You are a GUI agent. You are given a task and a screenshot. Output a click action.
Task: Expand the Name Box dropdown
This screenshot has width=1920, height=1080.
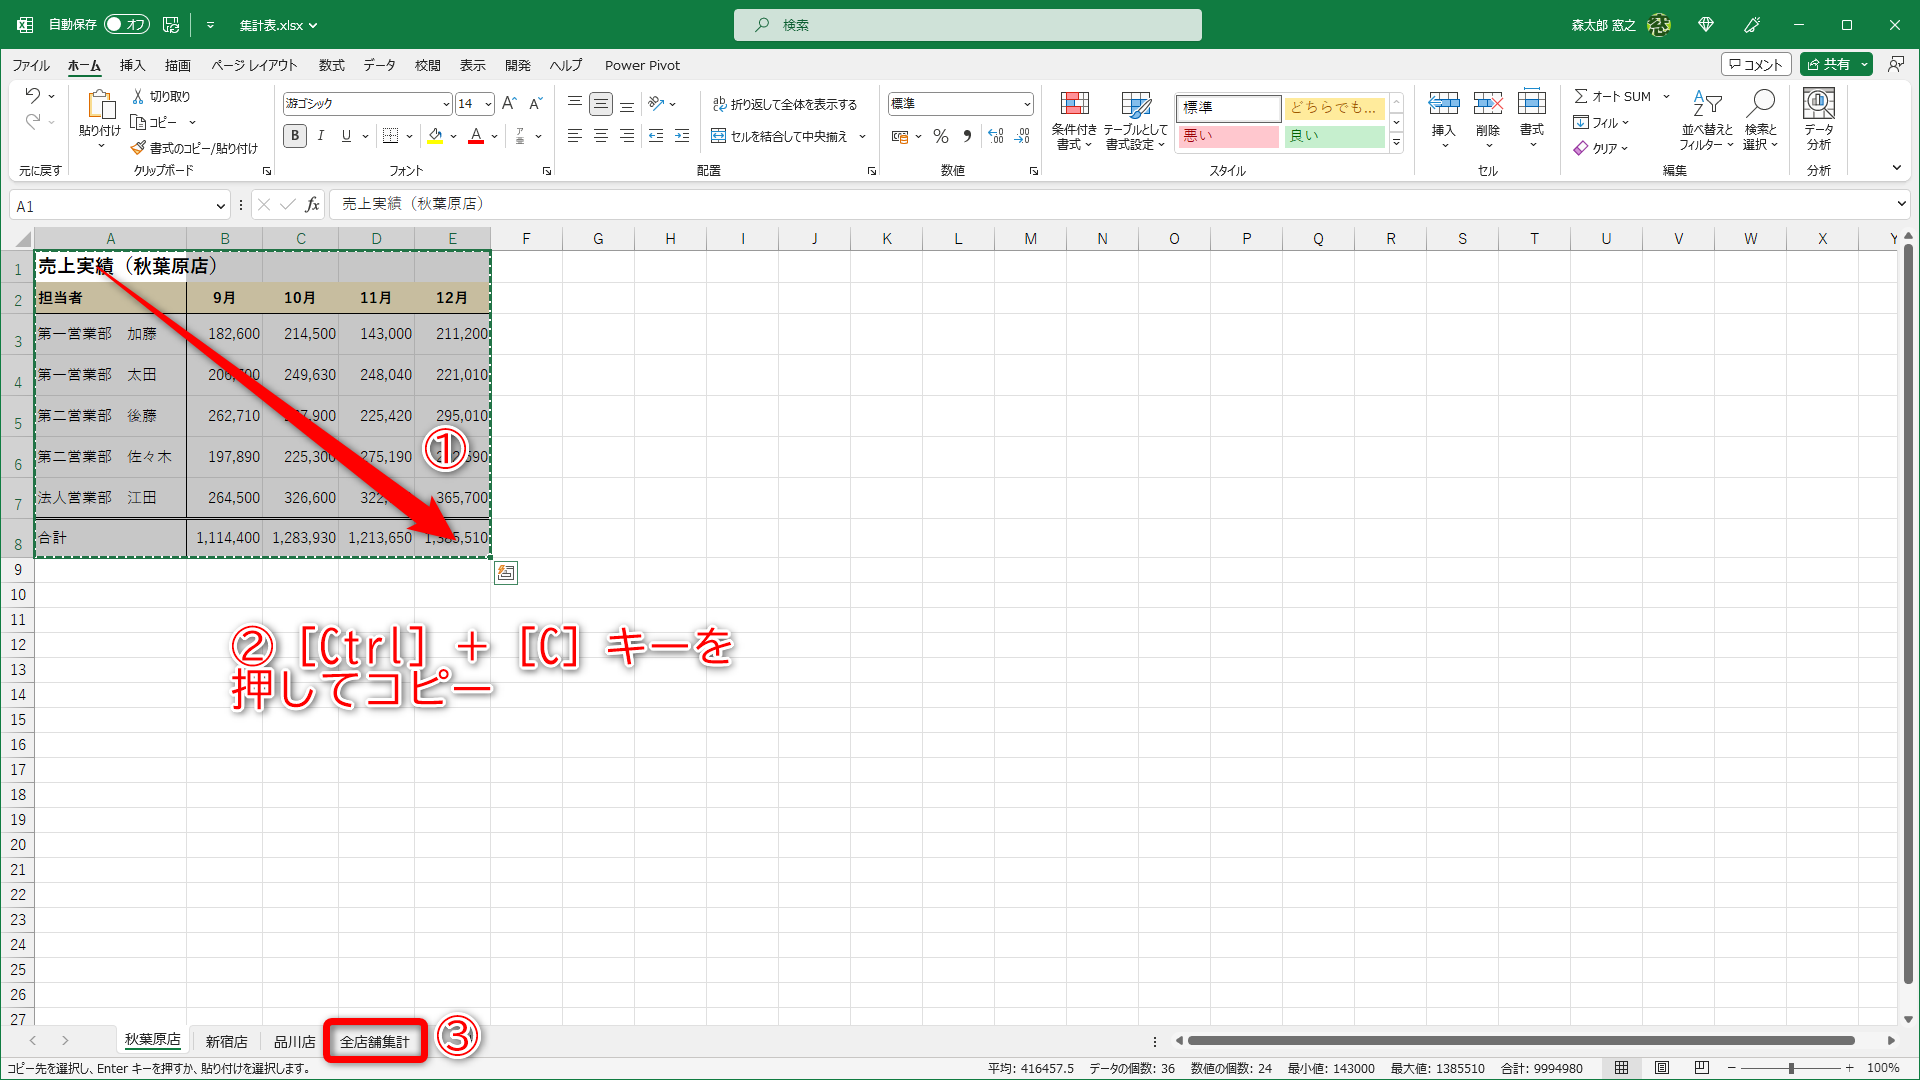(x=220, y=206)
